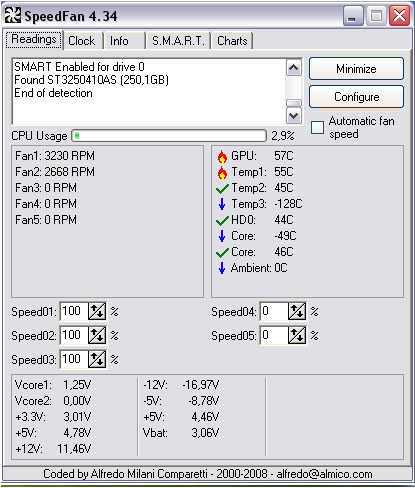Click the Minimize button

[356, 69]
